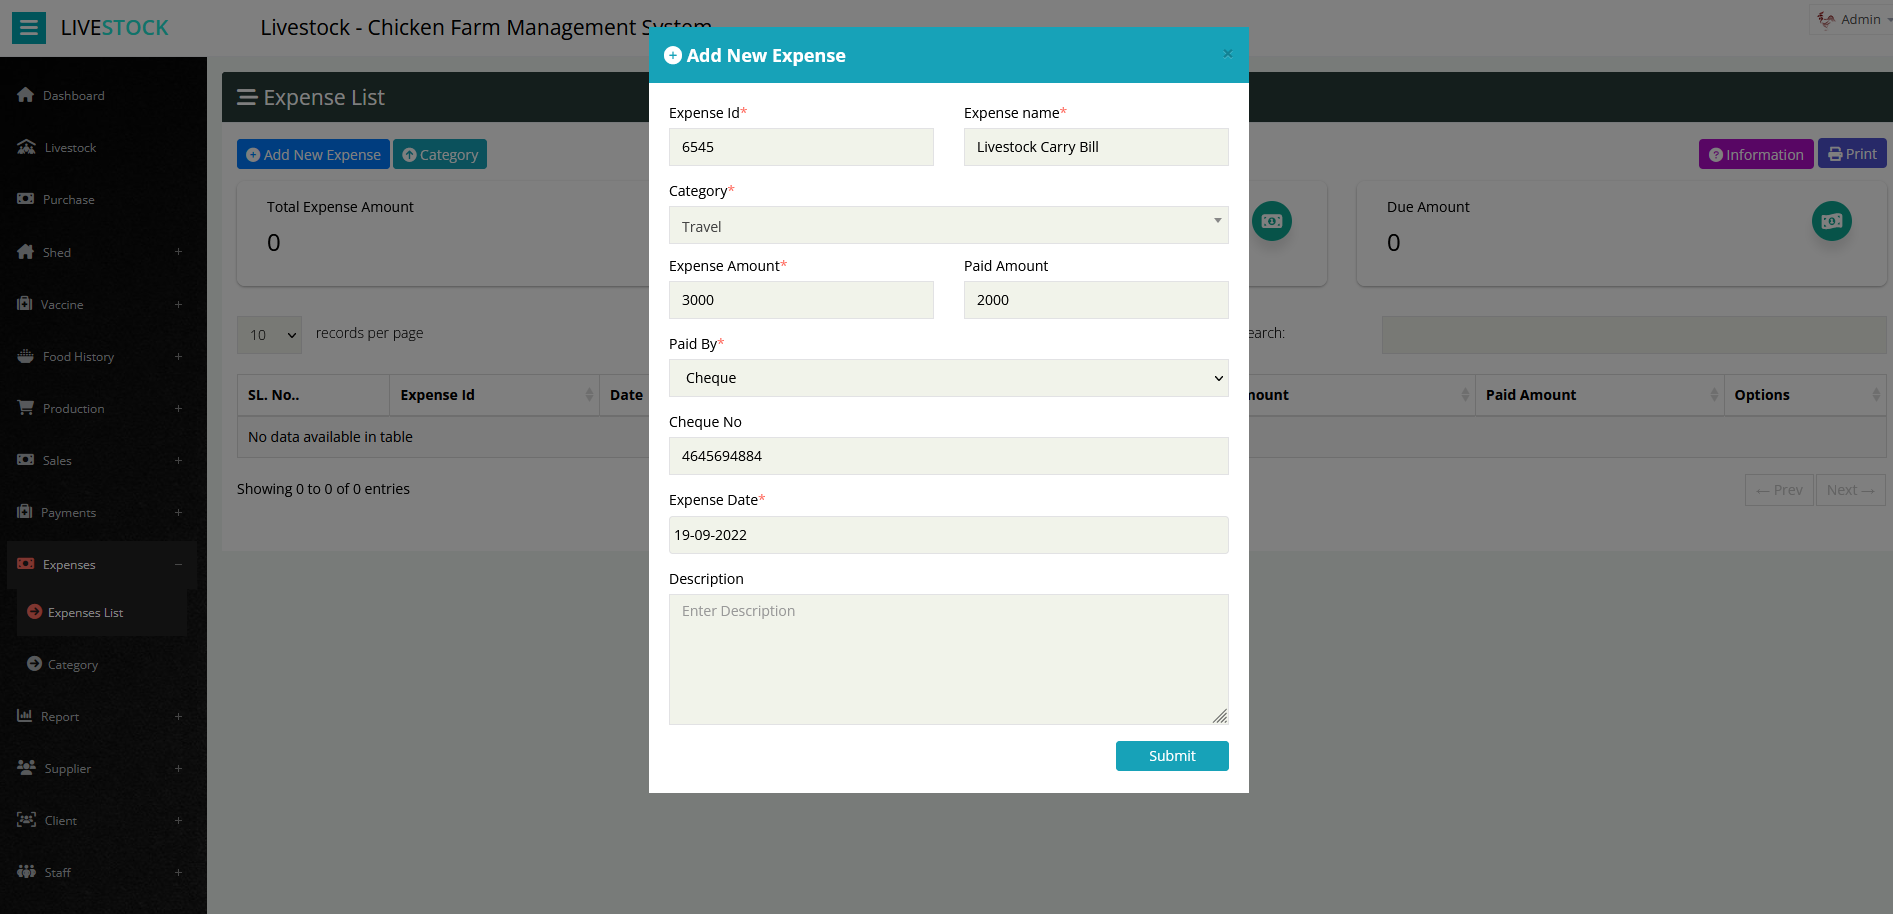This screenshot has width=1893, height=914.
Task: Click the Vaccine icon in sidebar
Action: [25, 304]
